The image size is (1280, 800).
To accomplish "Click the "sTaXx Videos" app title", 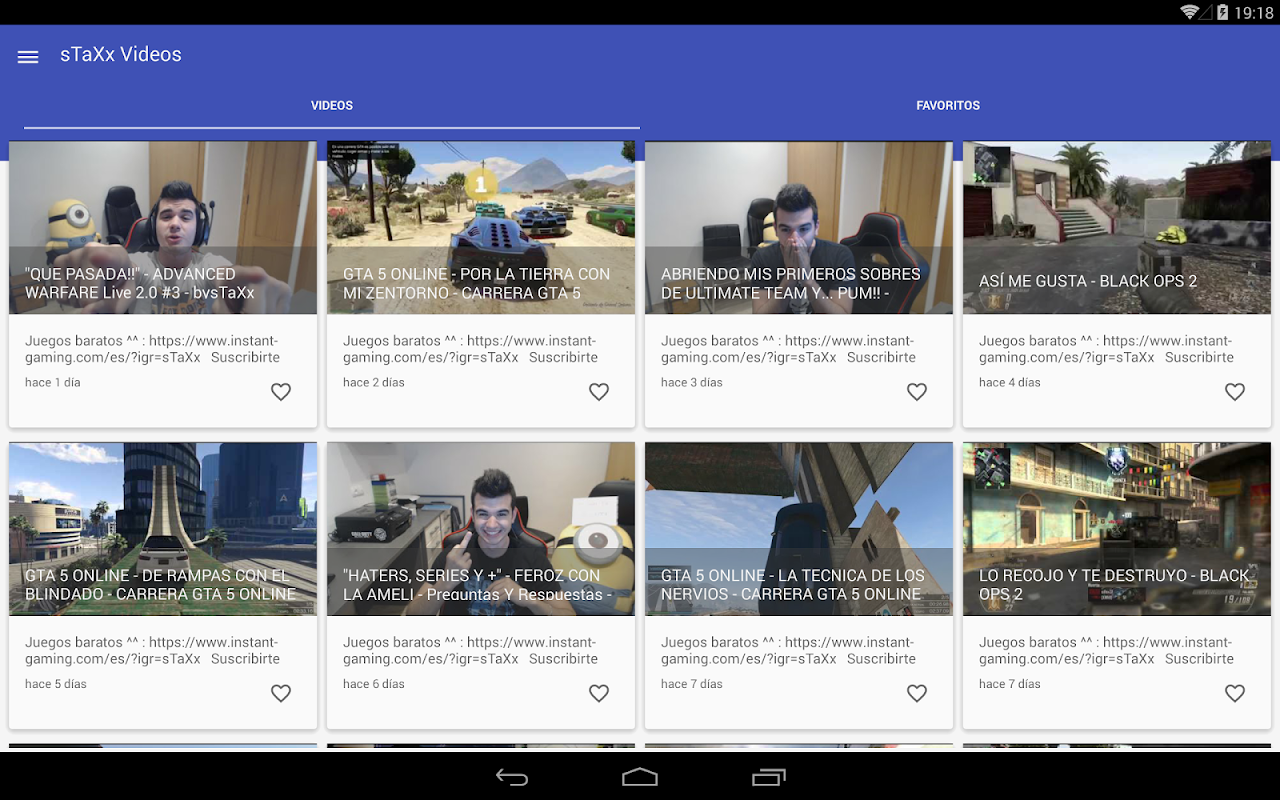I will [x=121, y=55].
